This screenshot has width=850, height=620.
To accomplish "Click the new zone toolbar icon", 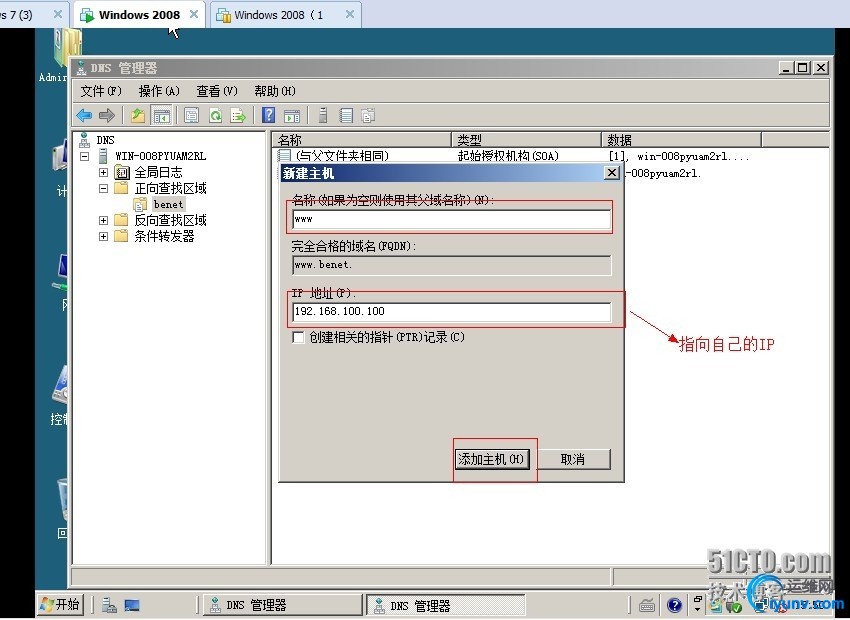I will 369,115.
